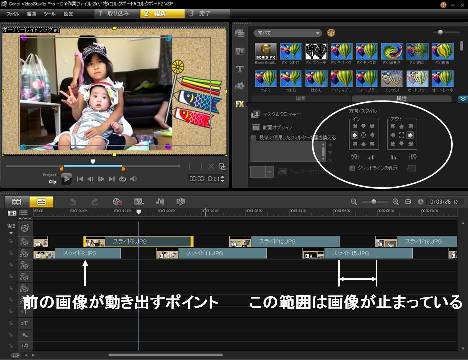Viewport: 468px width, 360px height.
Task: Open the Sound Mixer music icon
Action: tap(160, 201)
